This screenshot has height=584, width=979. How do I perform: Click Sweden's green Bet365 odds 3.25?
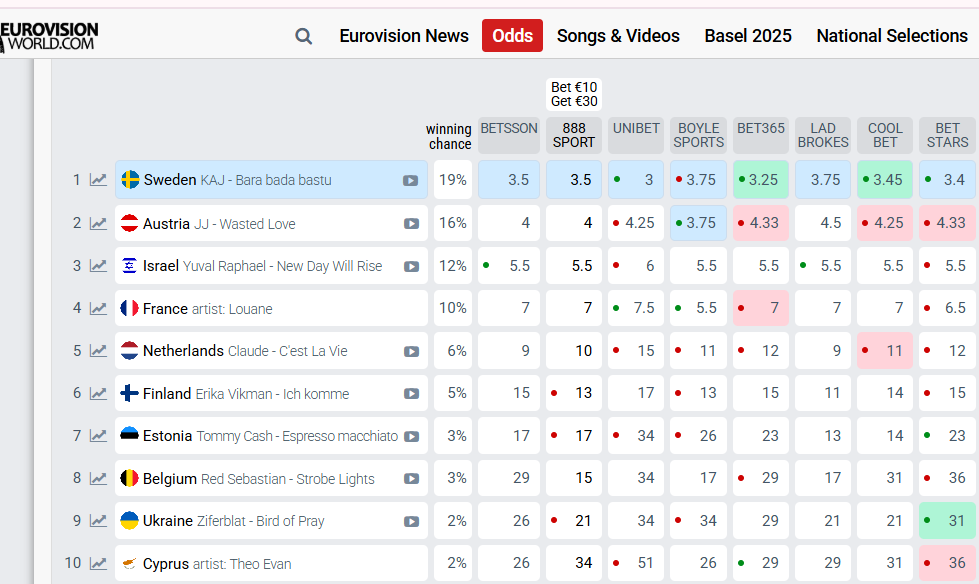pyautogui.click(x=762, y=180)
